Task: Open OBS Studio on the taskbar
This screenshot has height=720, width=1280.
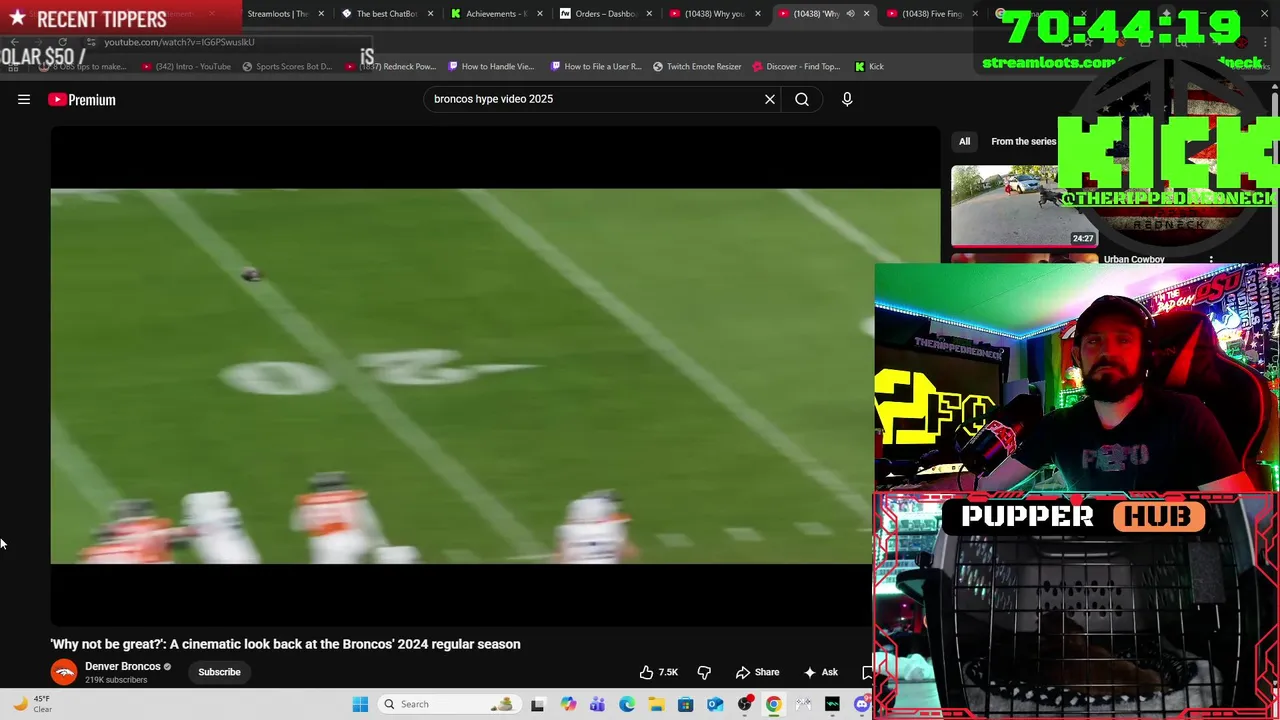Action: [x=744, y=704]
